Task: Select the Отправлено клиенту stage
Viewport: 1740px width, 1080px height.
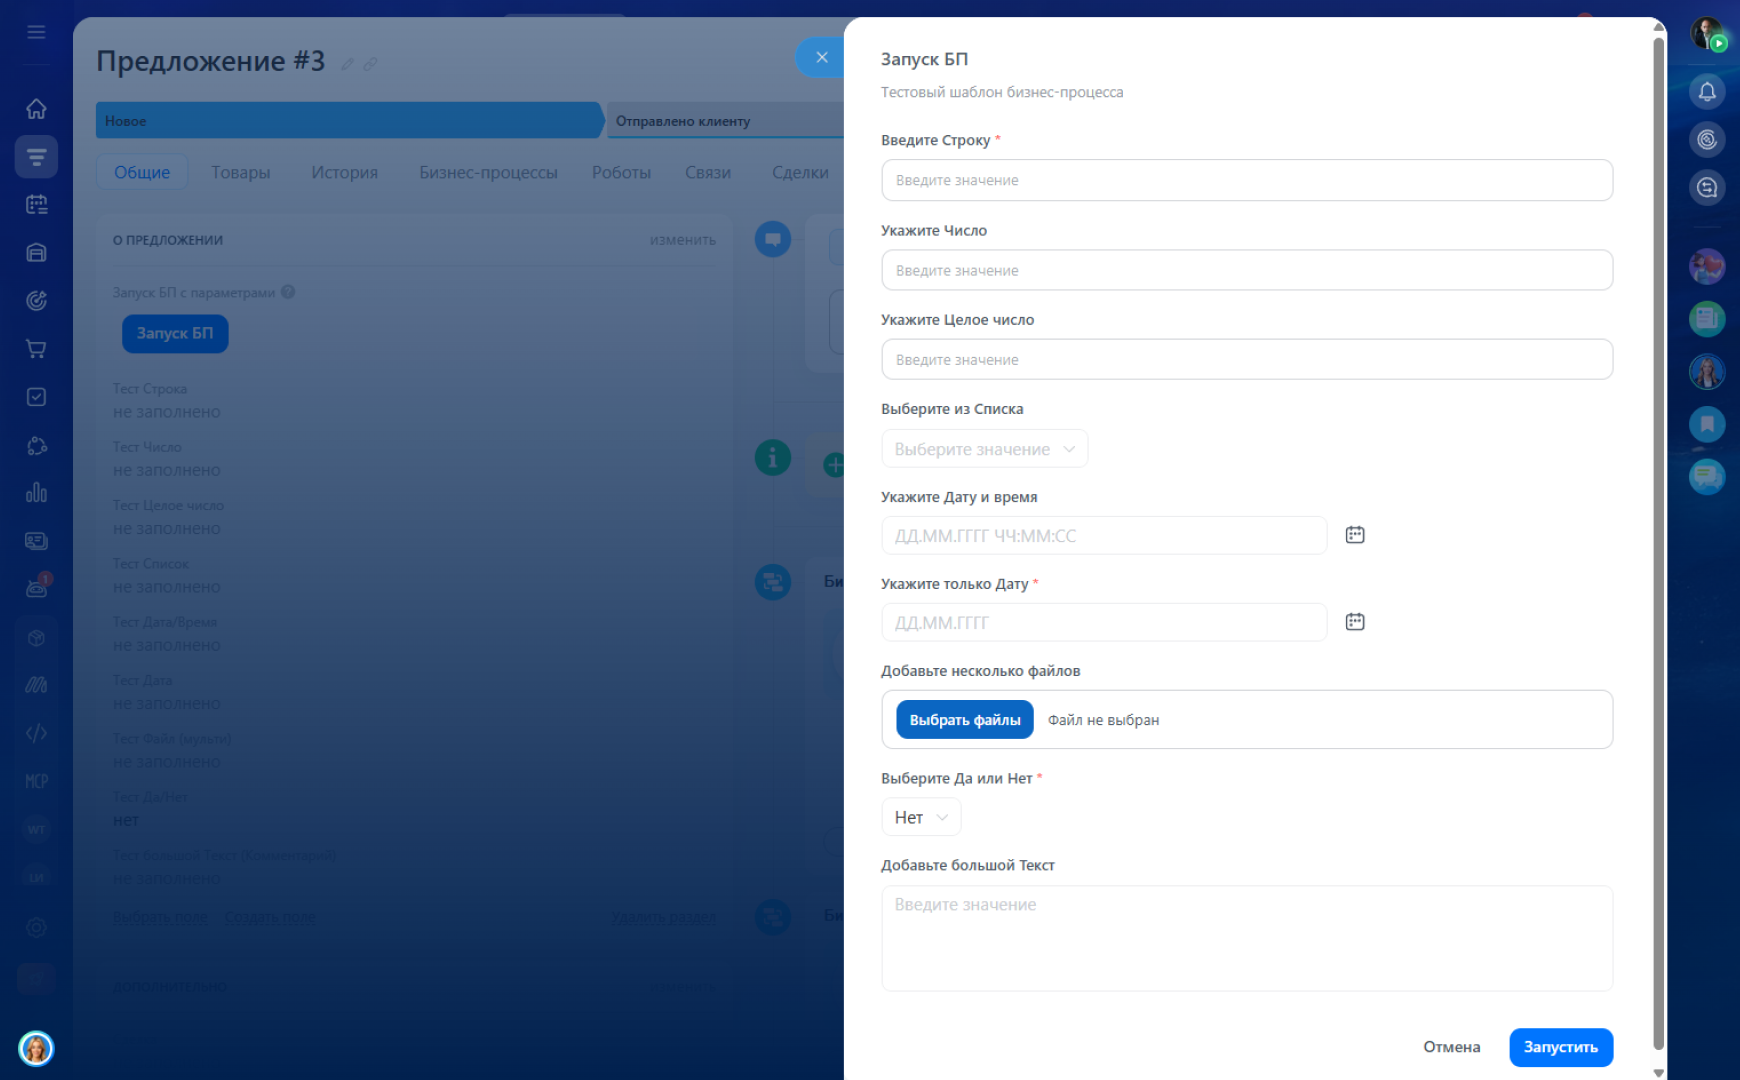Action: pyautogui.click(x=727, y=120)
